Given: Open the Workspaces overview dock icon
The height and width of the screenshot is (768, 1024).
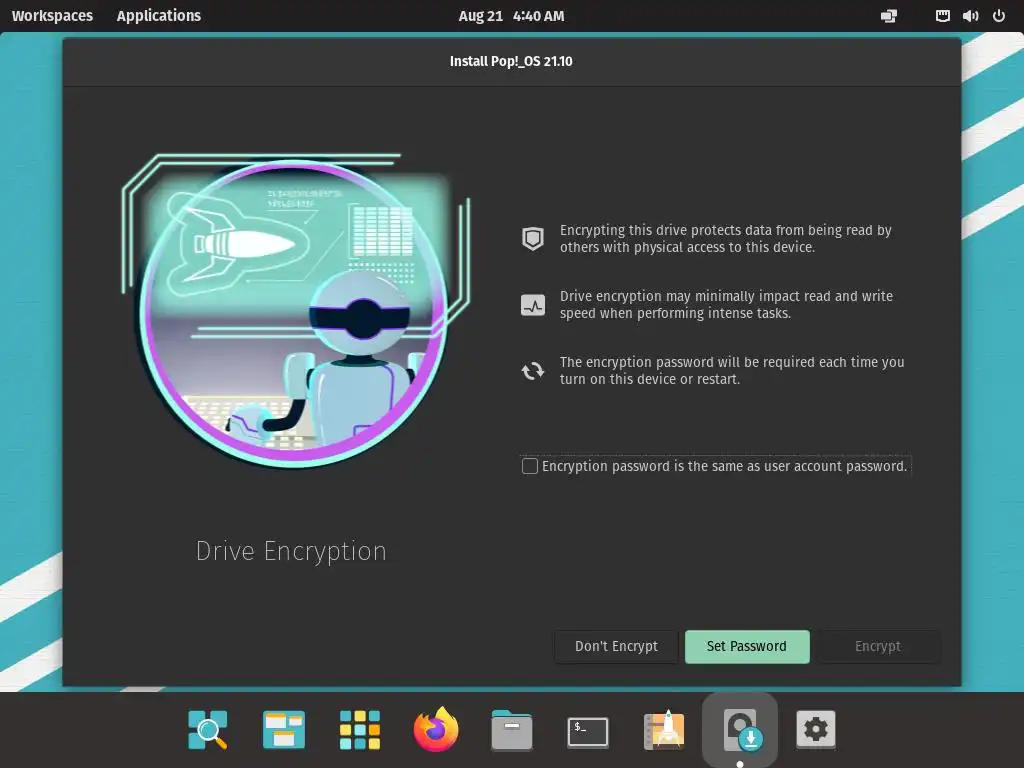Looking at the screenshot, I should 283,729.
